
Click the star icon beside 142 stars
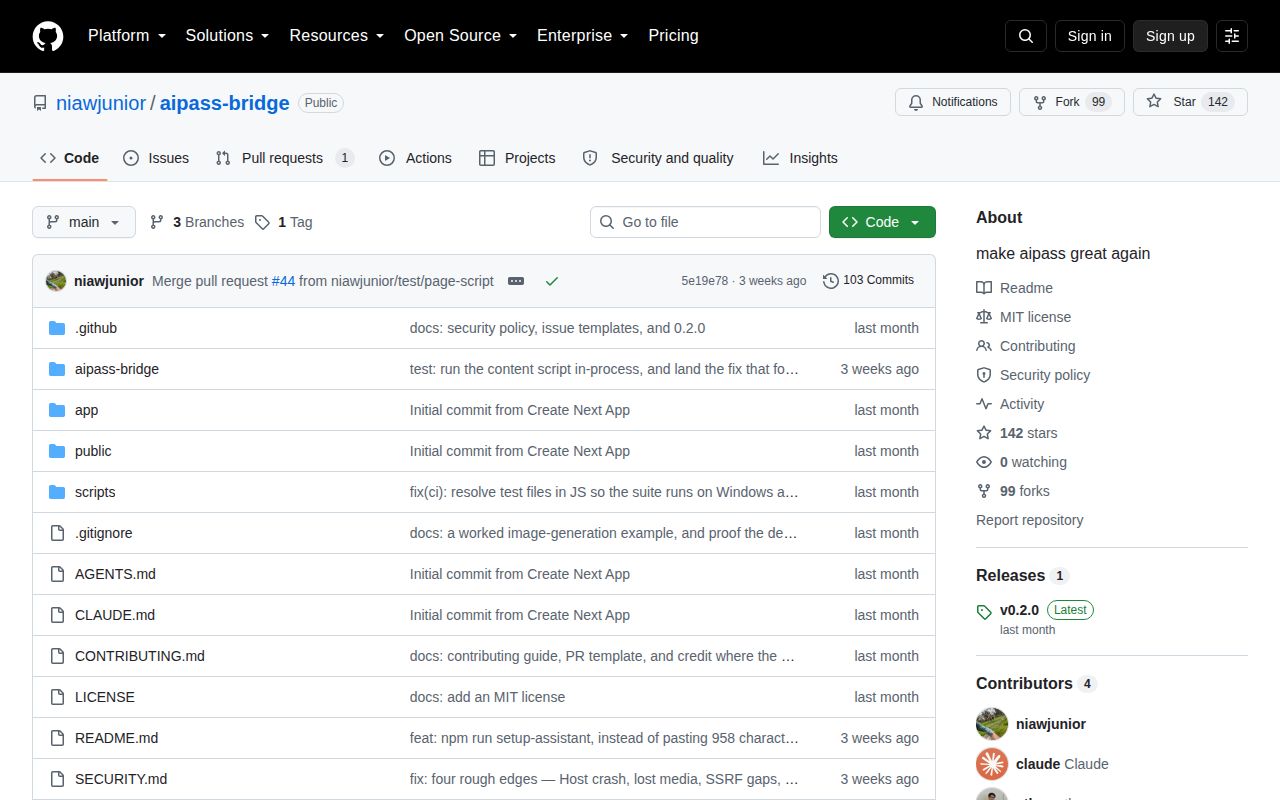(x=984, y=433)
